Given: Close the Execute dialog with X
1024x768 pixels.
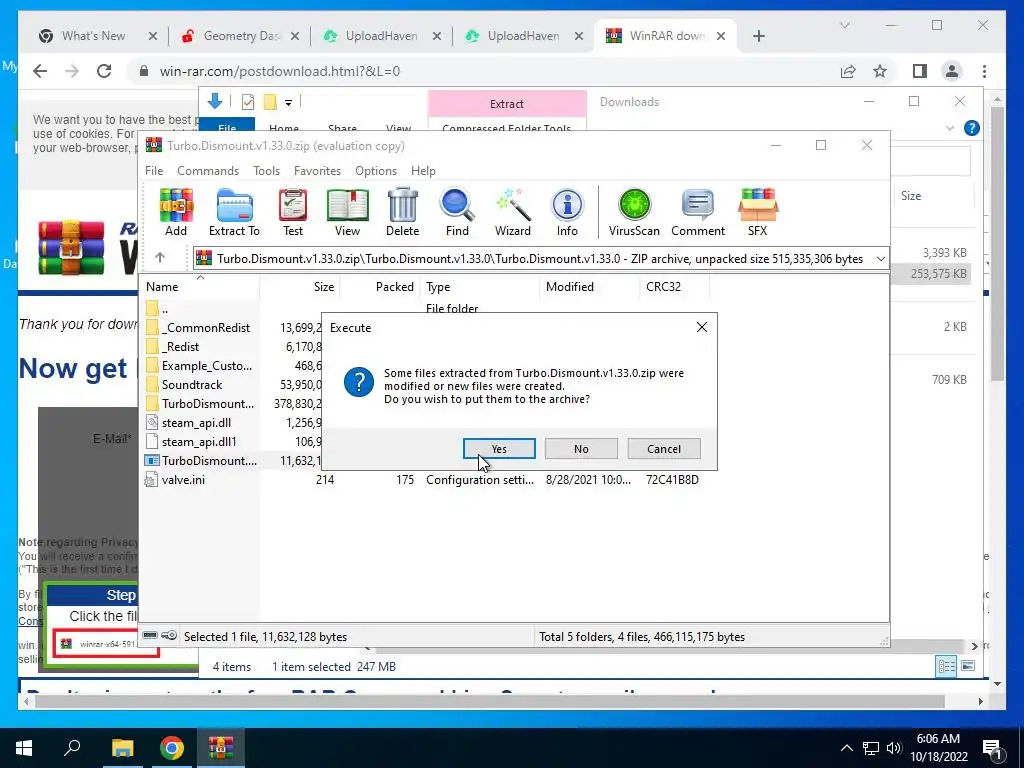Looking at the screenshot, I should tap(701, 327).
